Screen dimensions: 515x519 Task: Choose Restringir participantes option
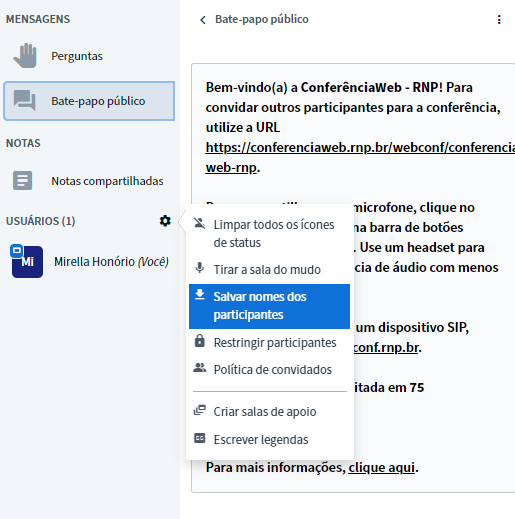269,343
